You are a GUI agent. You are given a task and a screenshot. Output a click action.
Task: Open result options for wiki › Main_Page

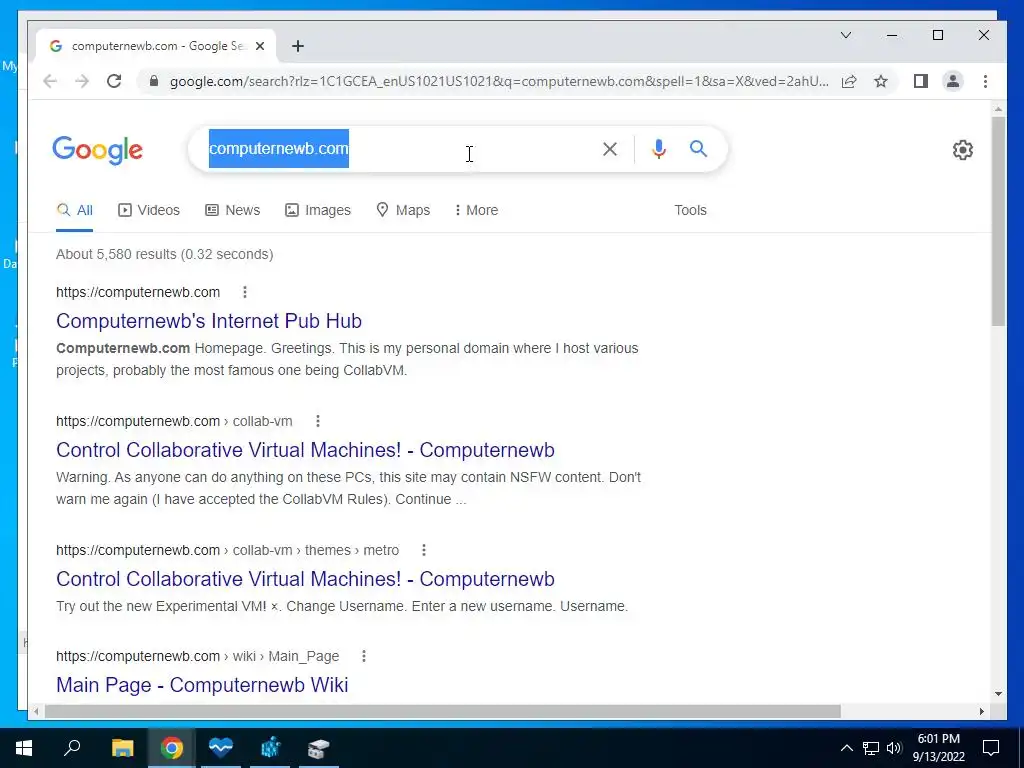click(364, 656)
